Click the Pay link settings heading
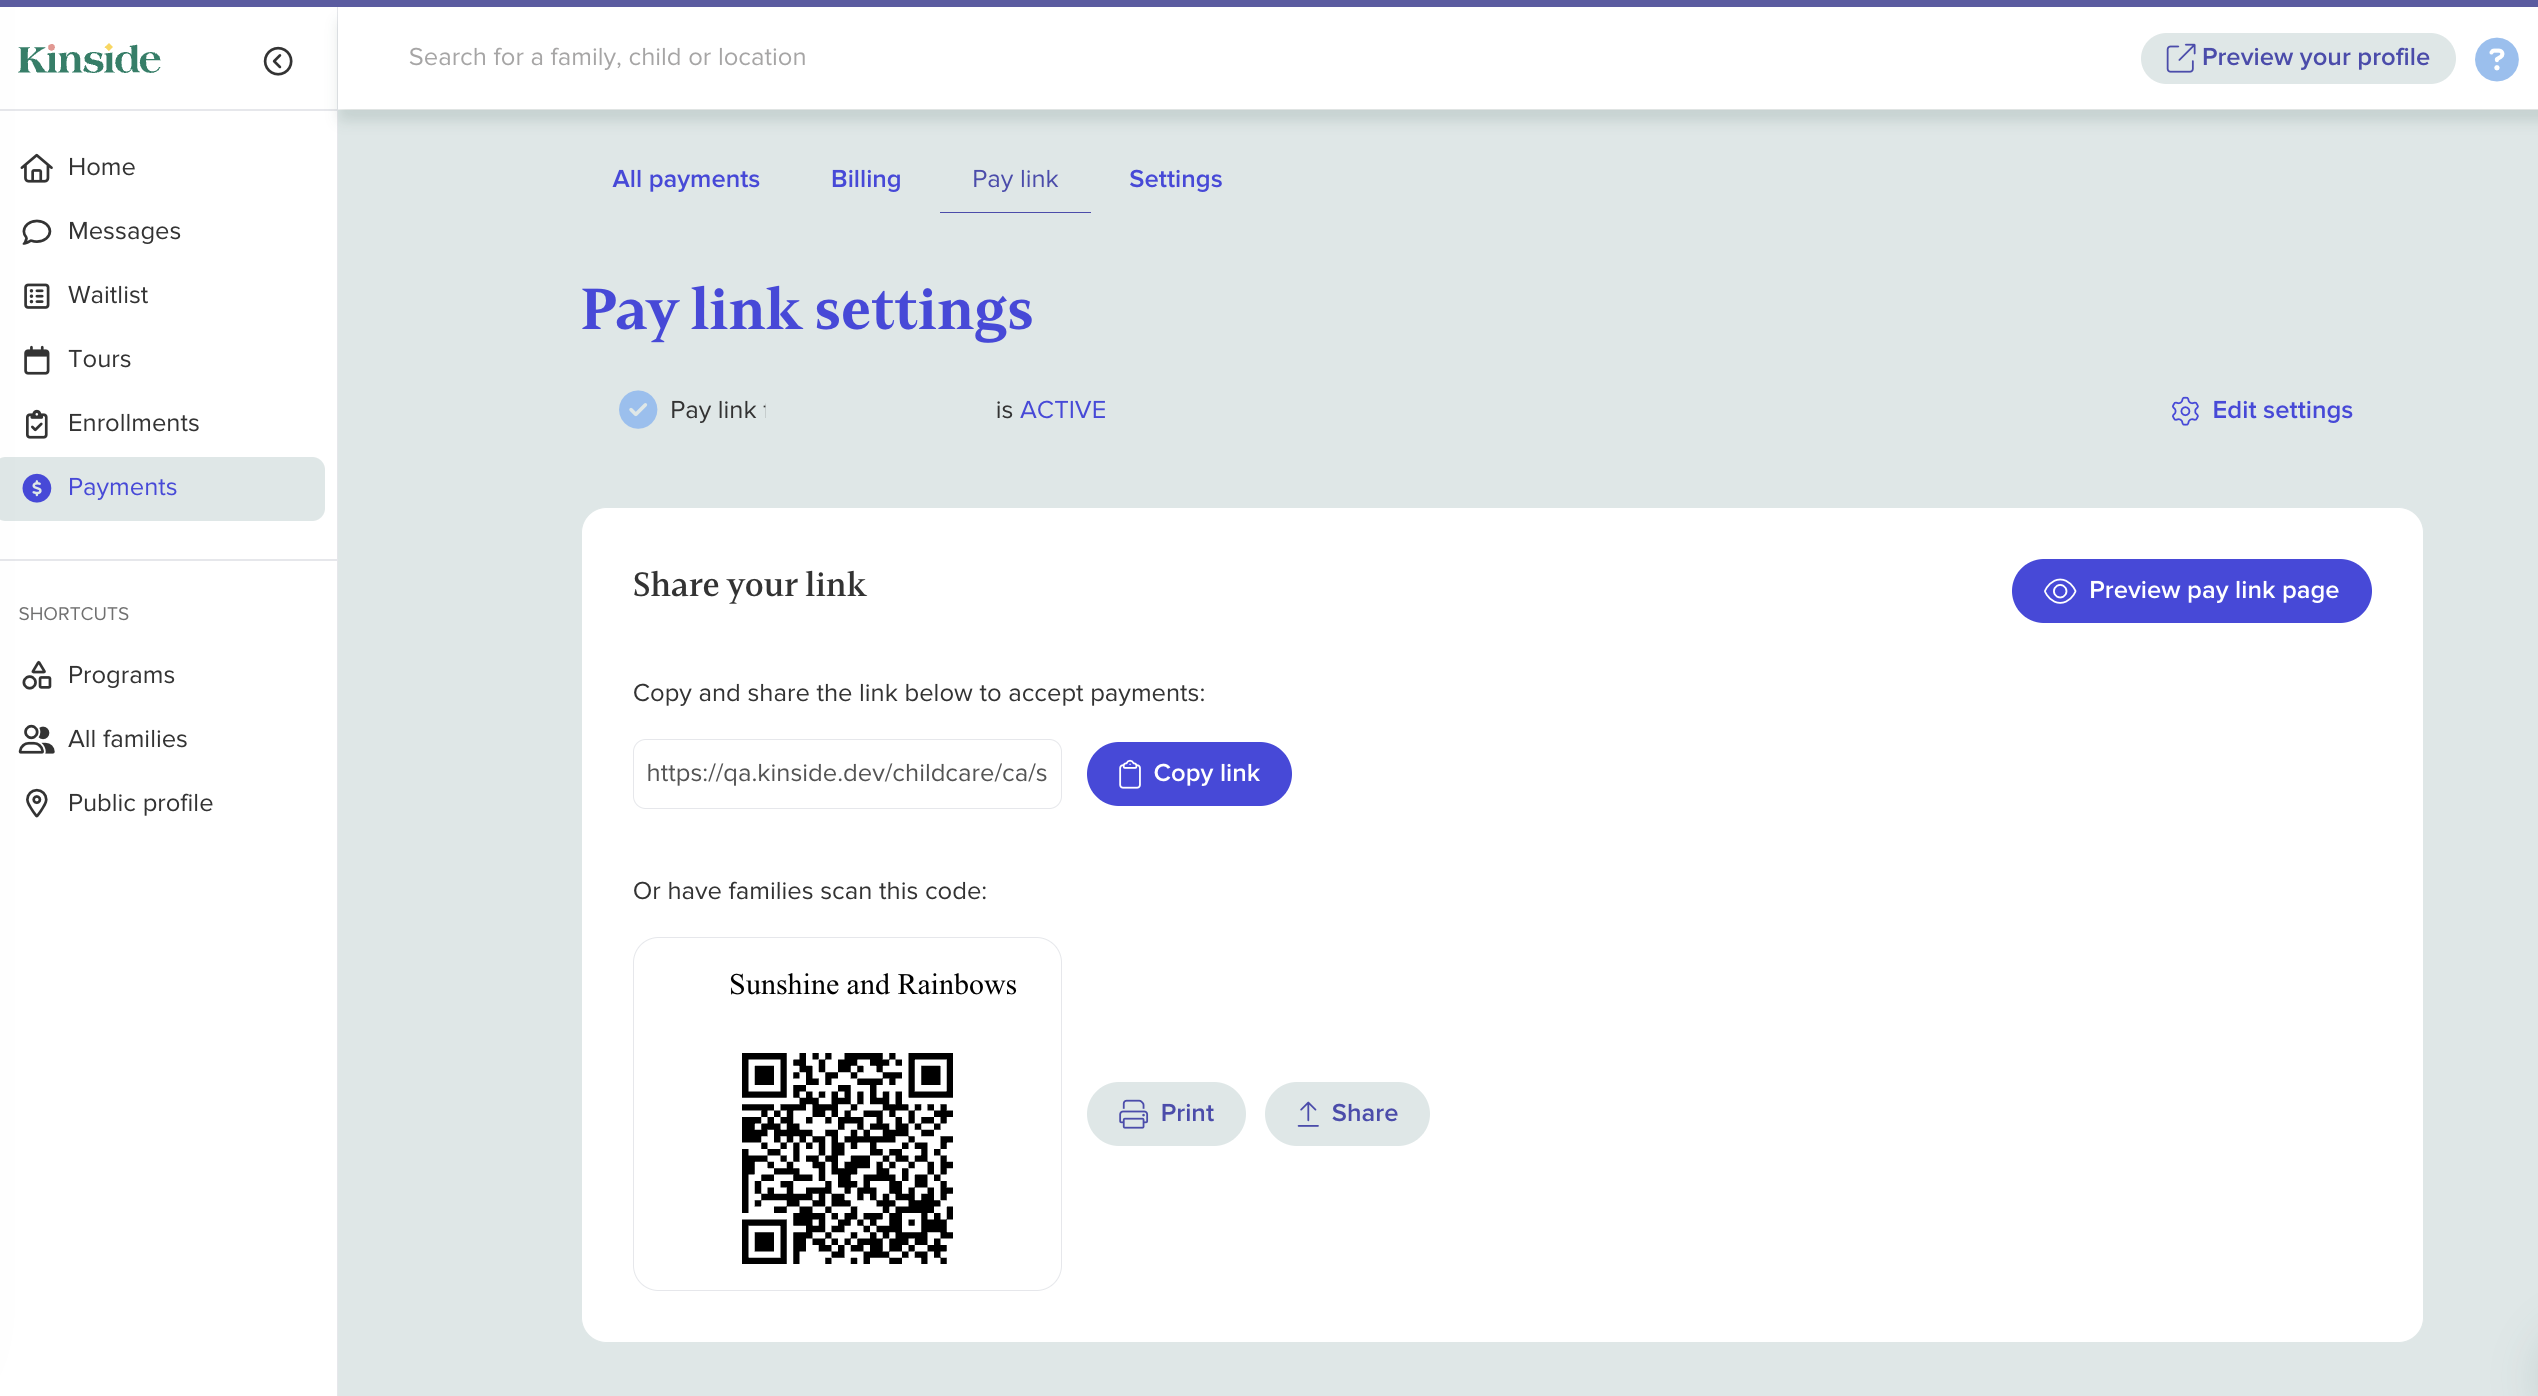 807,310
